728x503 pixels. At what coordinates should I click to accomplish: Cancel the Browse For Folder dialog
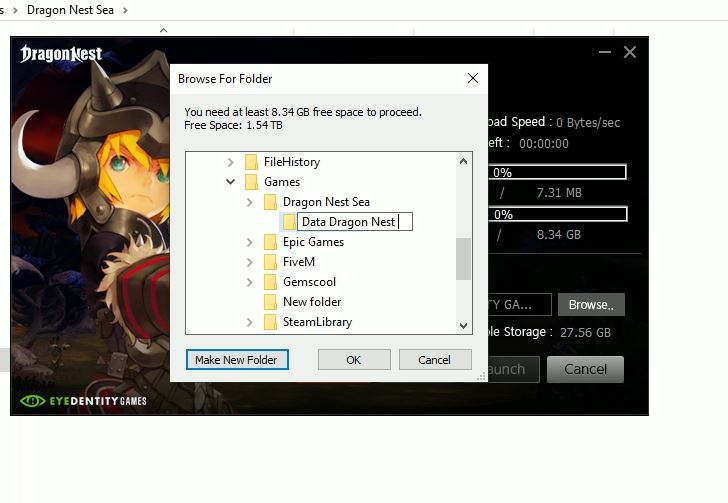435,360
